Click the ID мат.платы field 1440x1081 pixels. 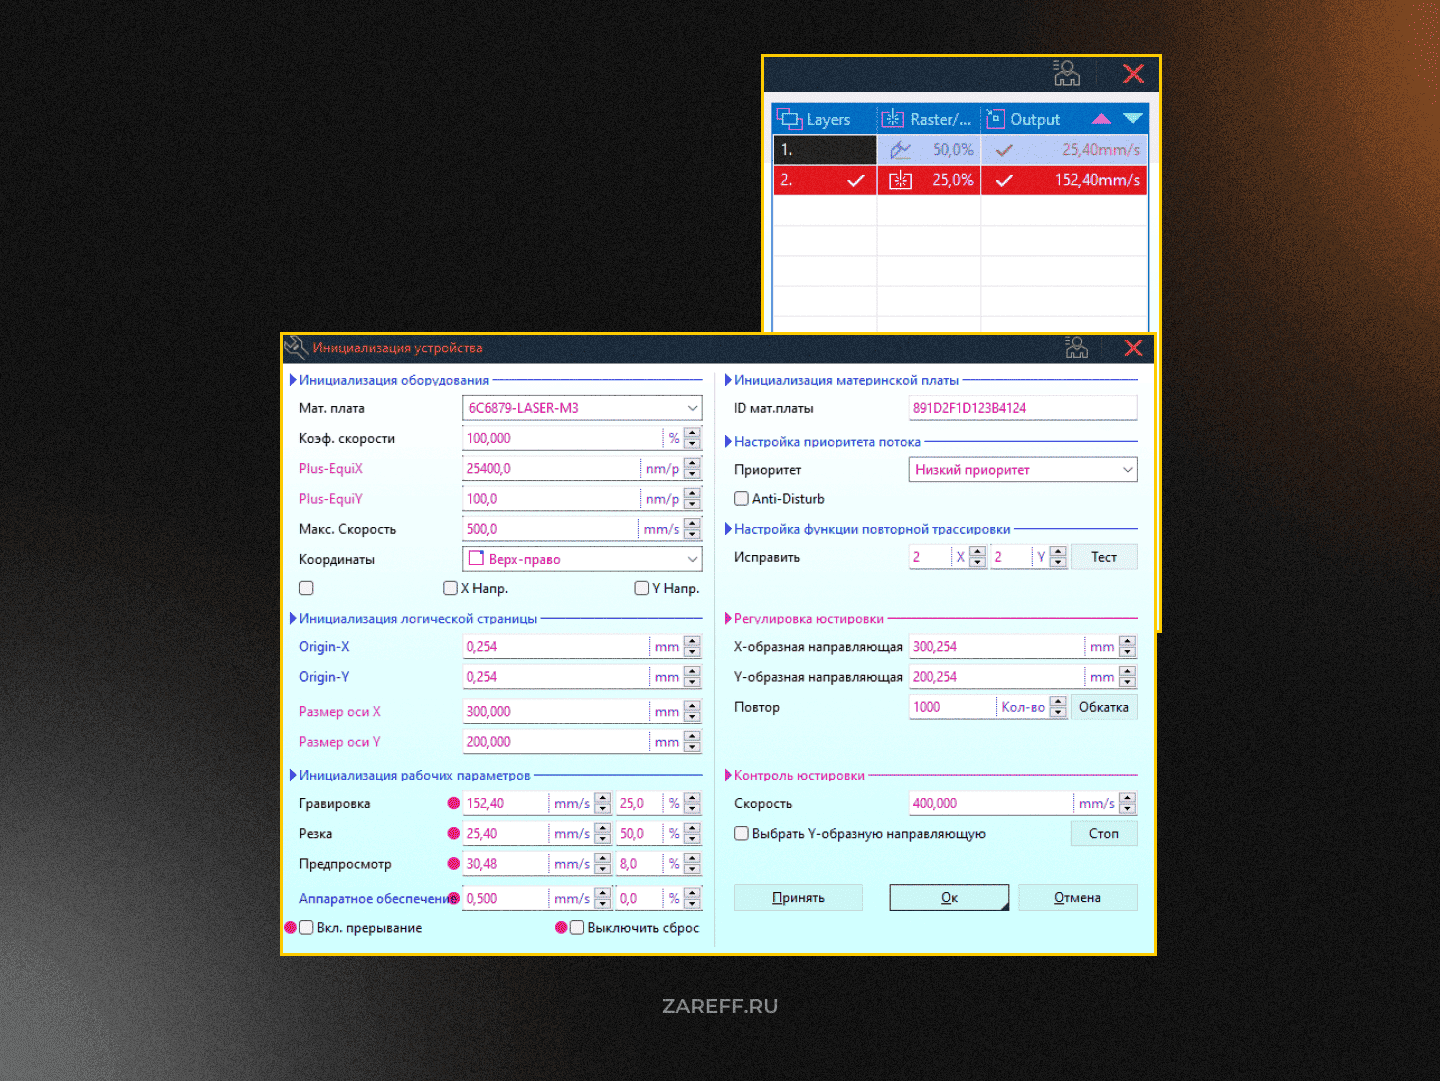[x=1023, y=408]
